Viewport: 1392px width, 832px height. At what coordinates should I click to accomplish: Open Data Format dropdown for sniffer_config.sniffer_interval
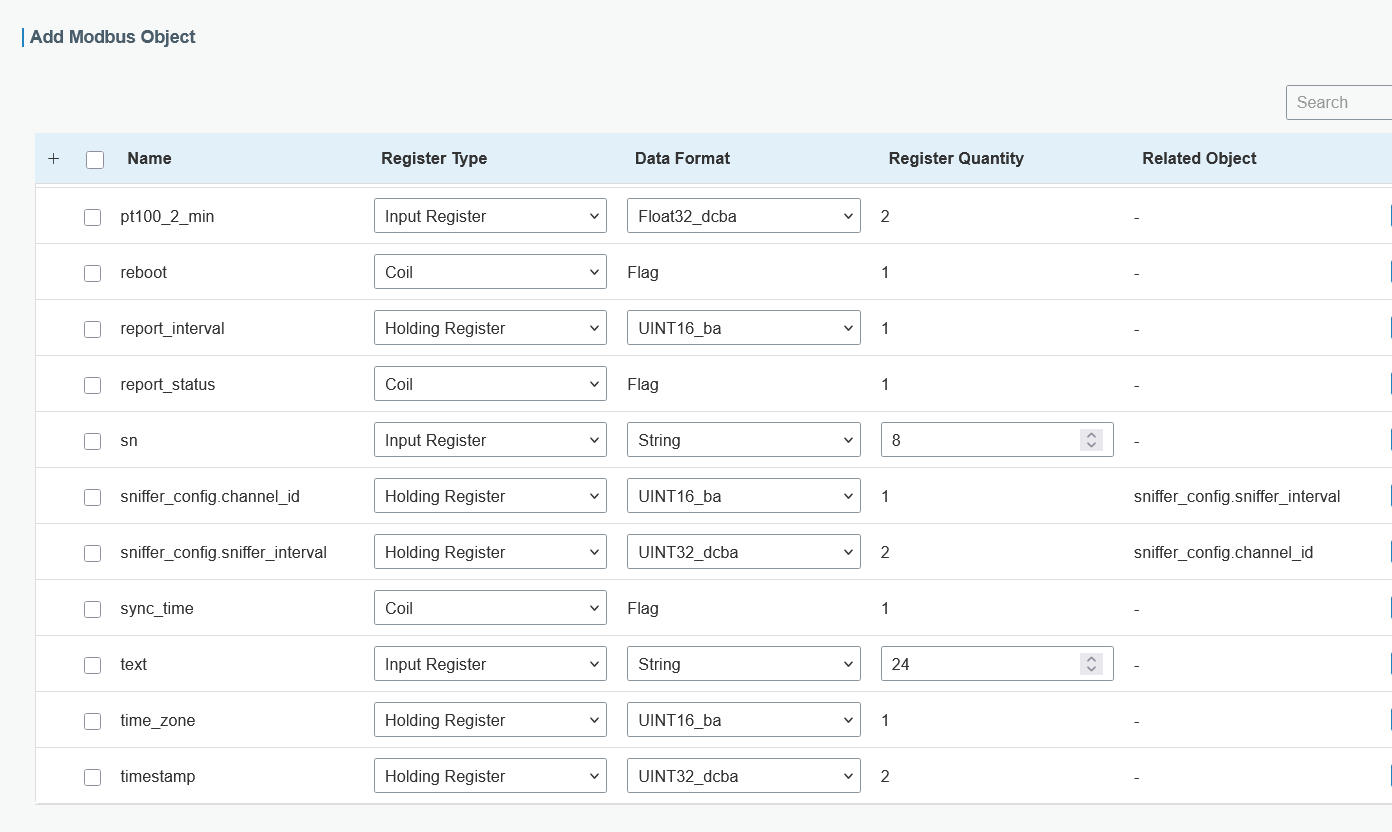click(x=743, y=552)
